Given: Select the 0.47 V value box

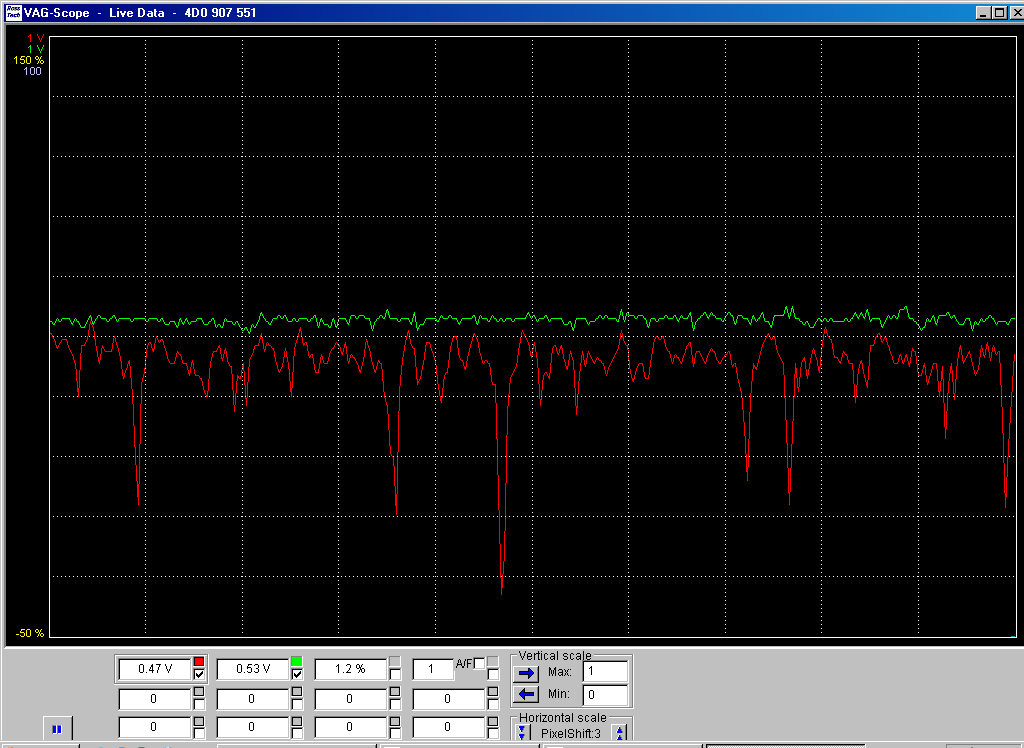Looking at the screenshot, I should coord(154,669).
